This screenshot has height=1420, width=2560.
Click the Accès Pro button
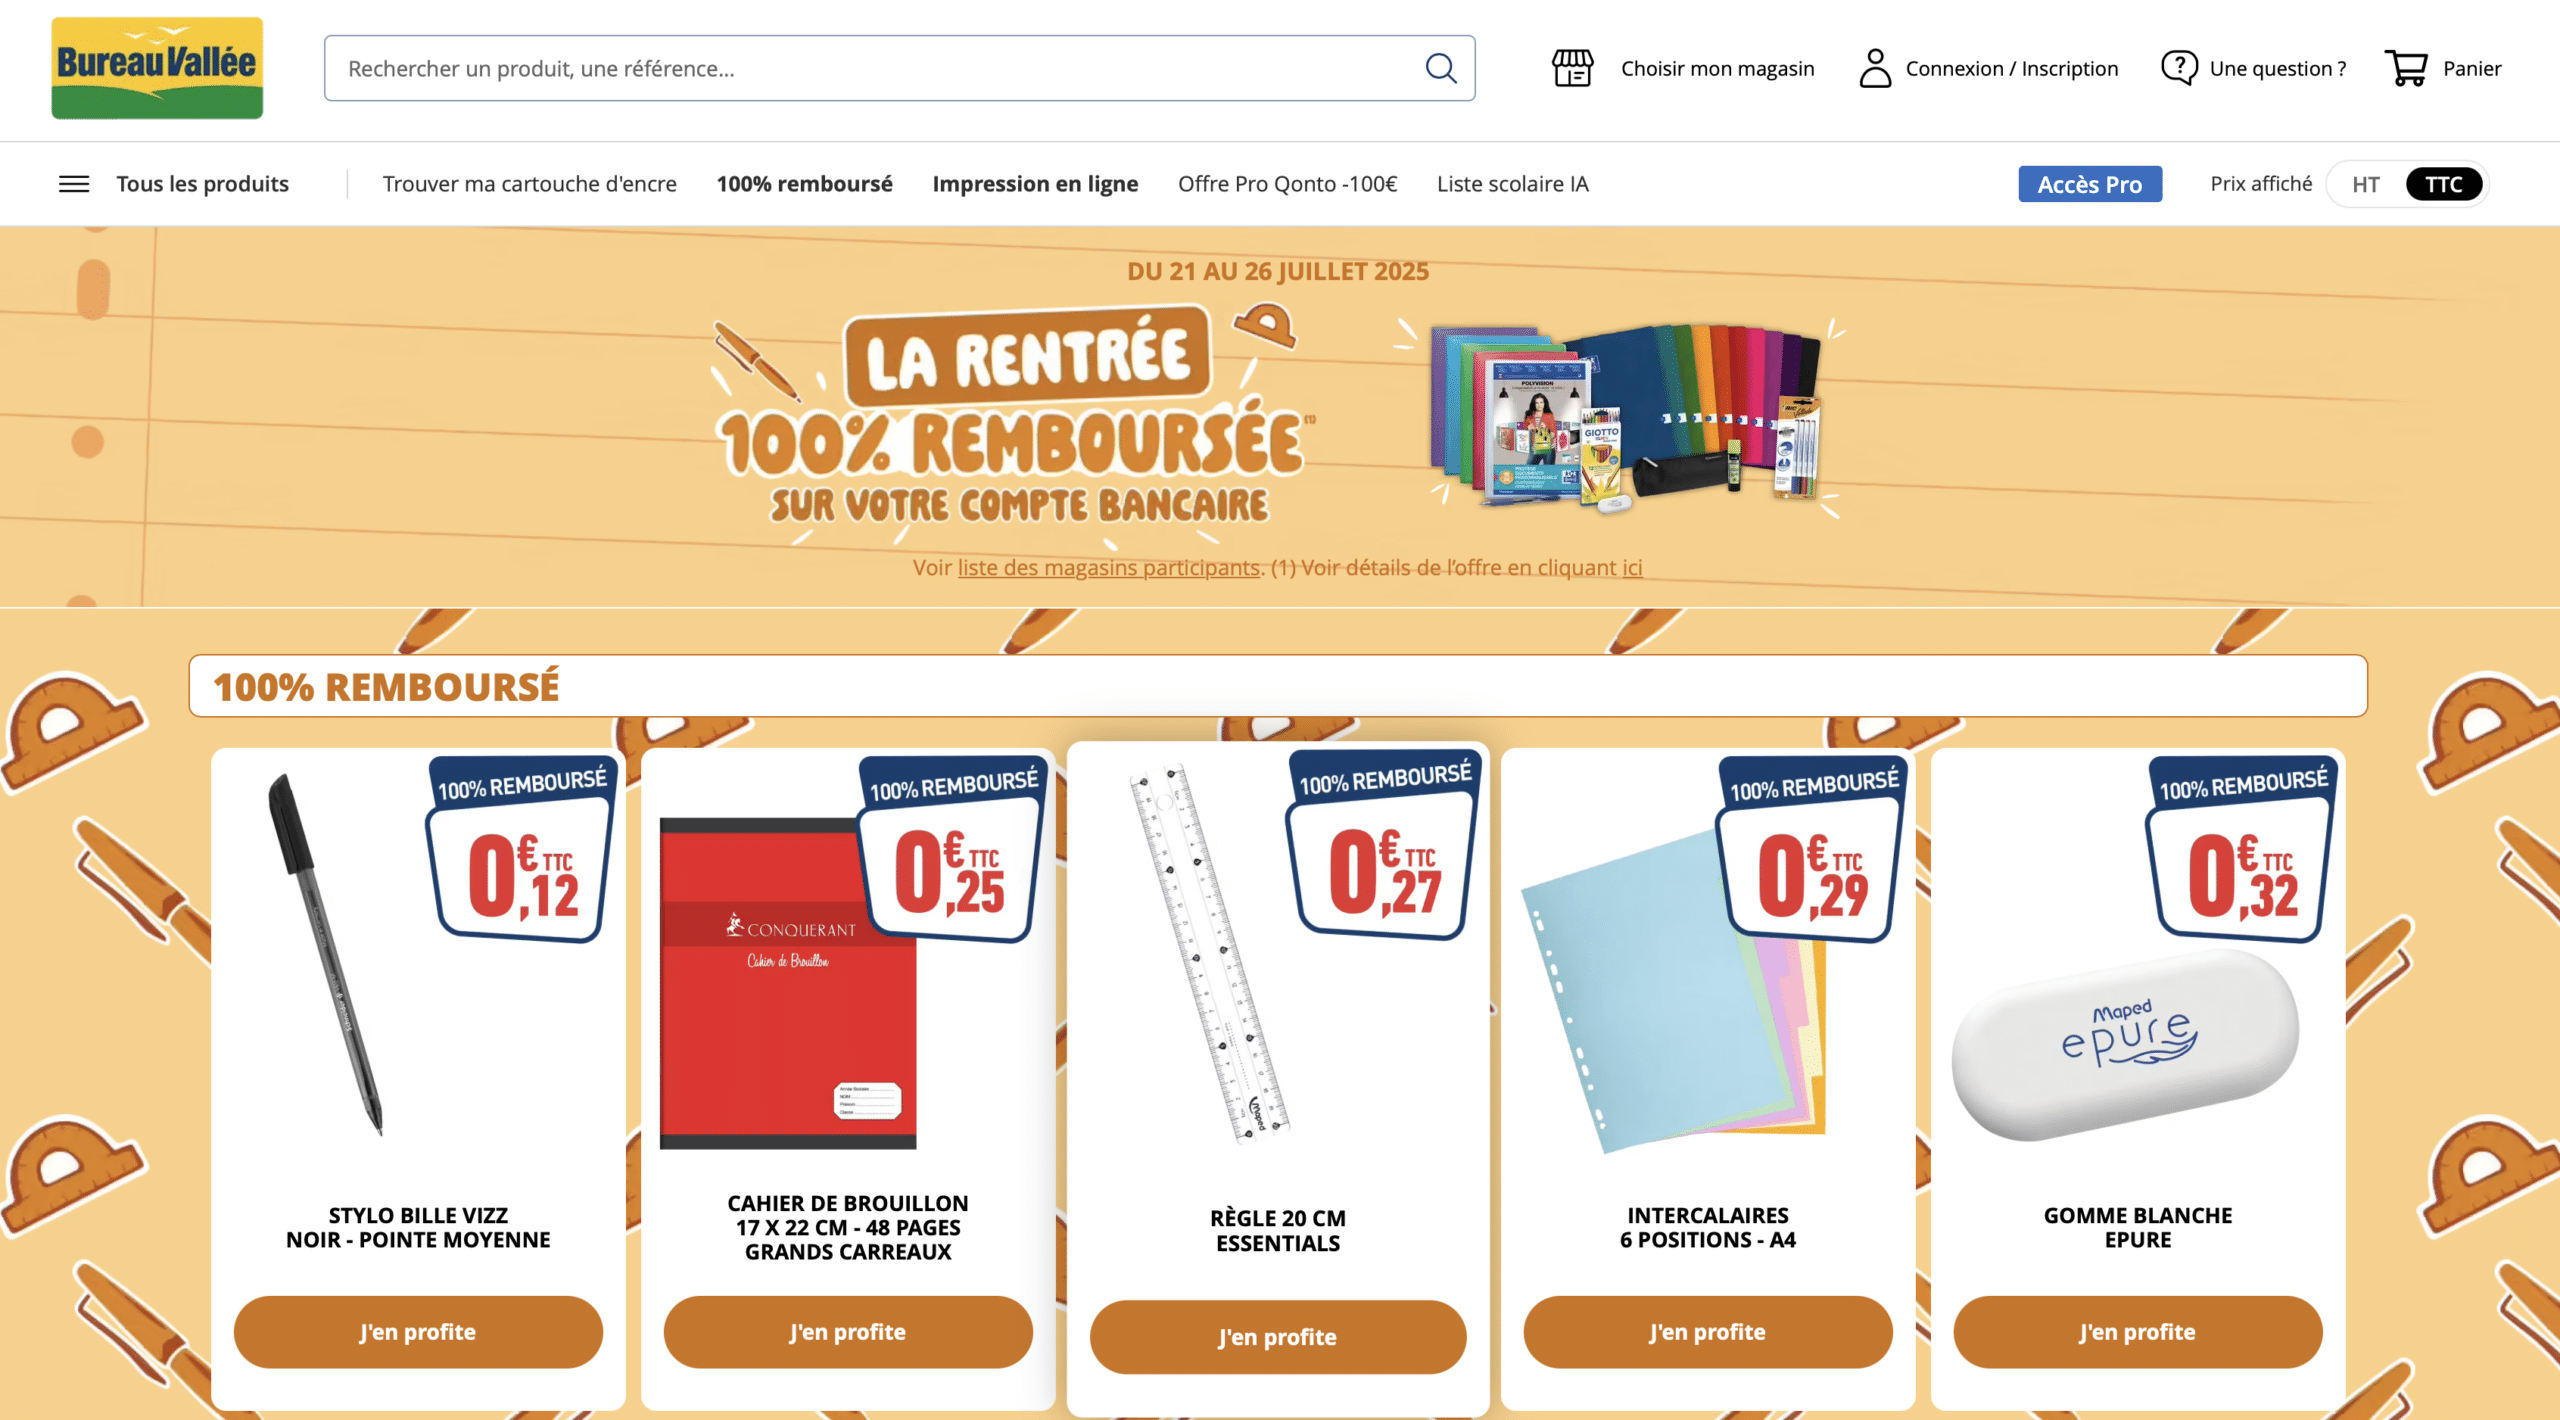[x=2089, y=184]
